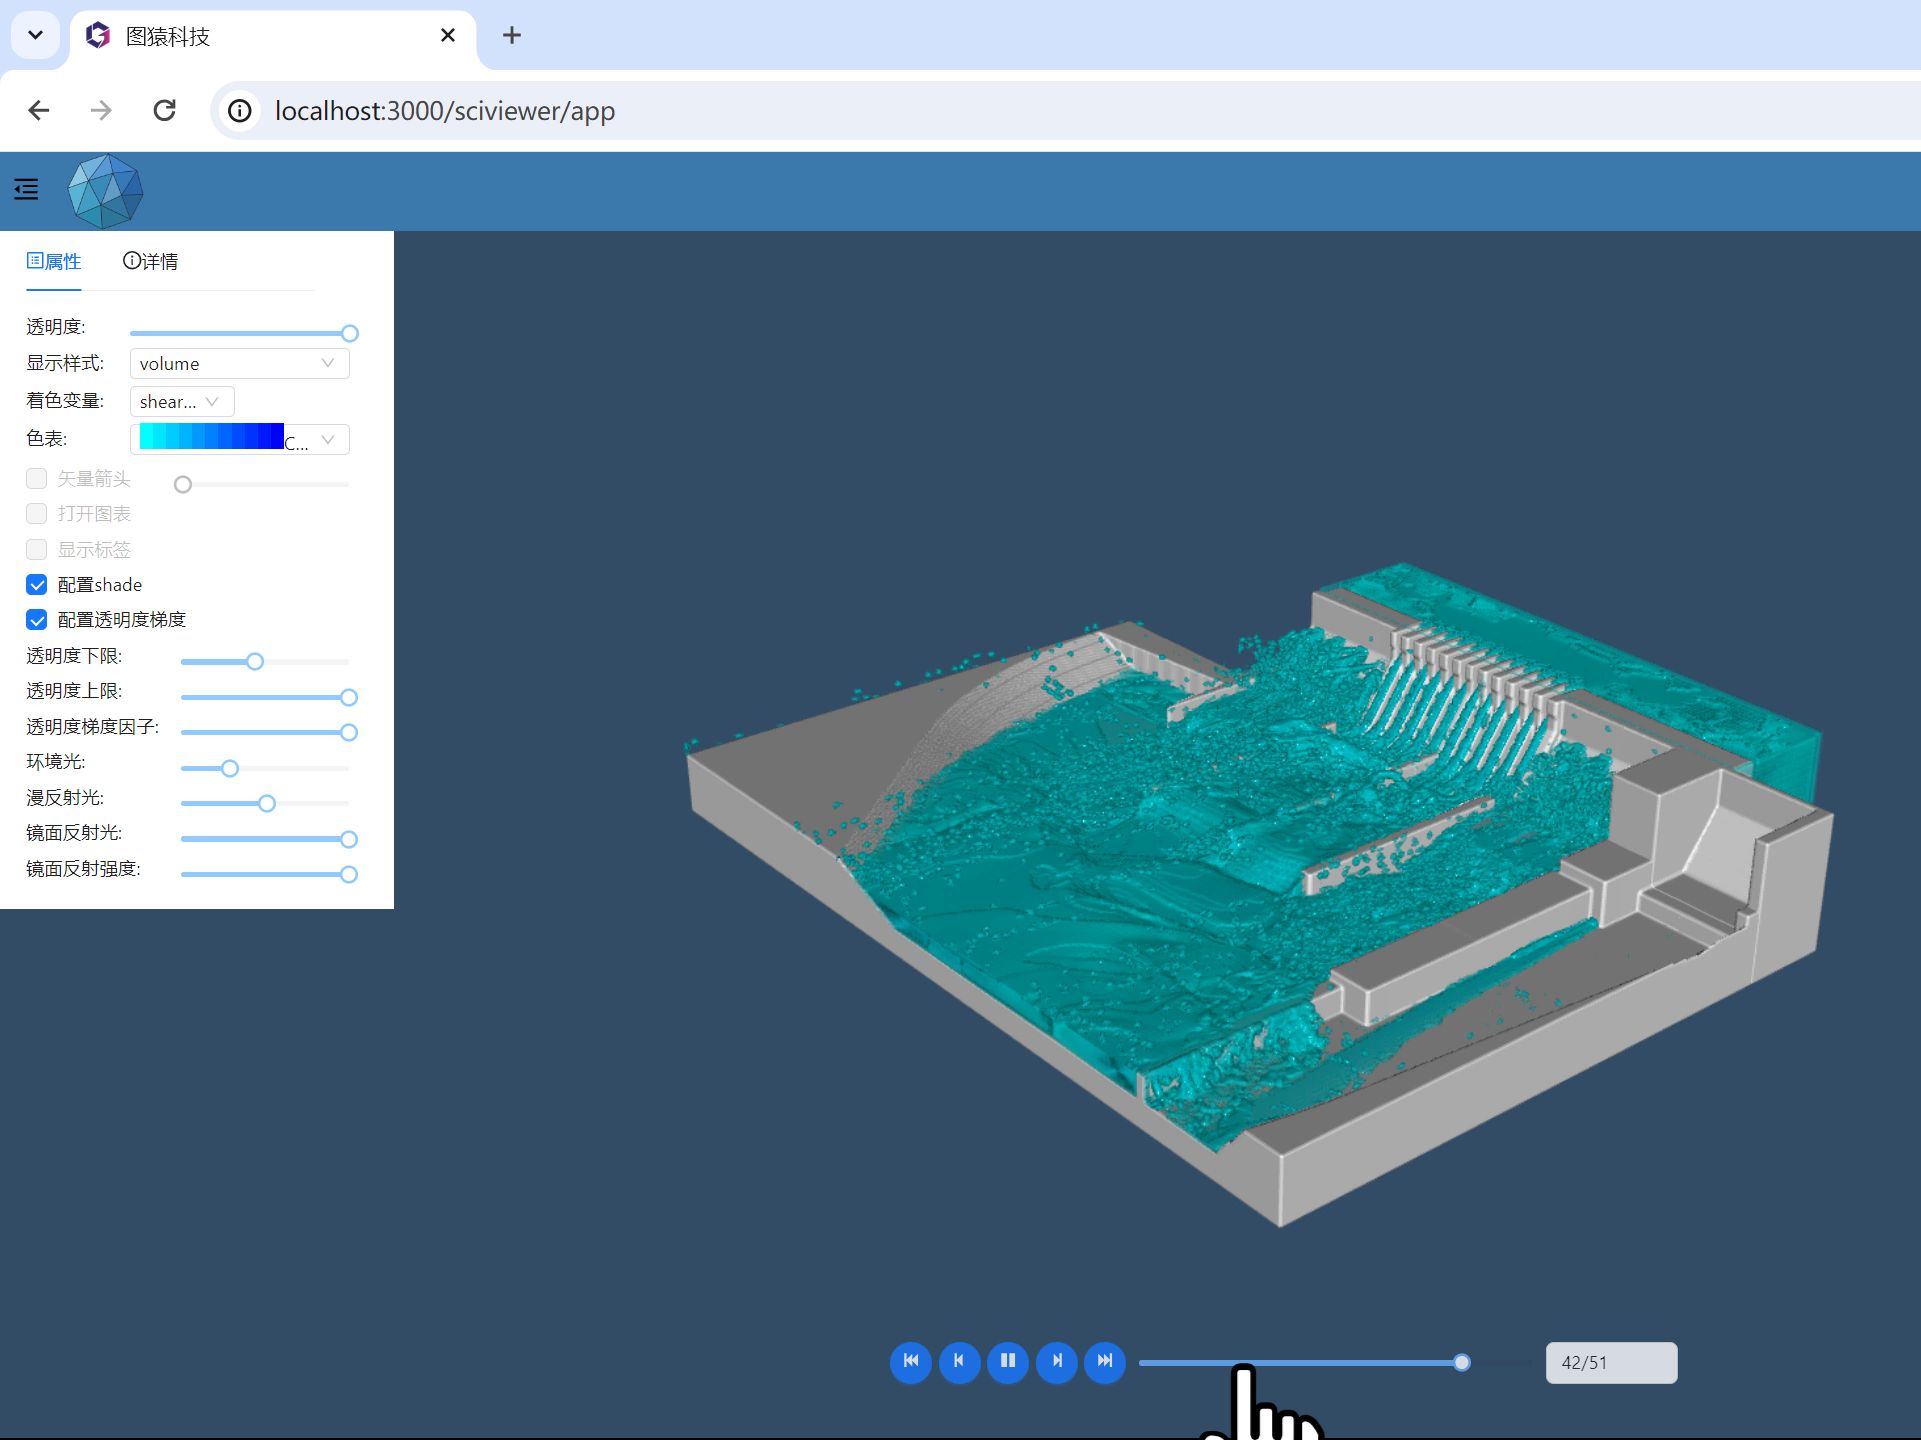The image size is (1921, 1440).
Task: Step back one frame
Action: 959,1361
